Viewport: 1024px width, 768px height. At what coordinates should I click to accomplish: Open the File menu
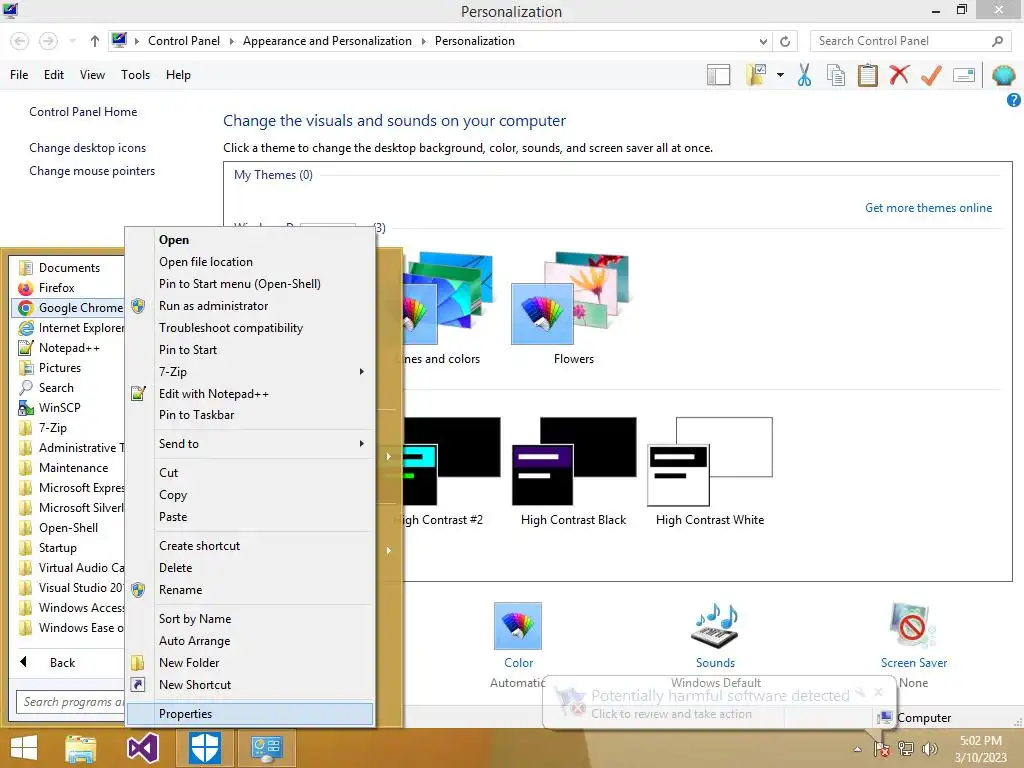(x=19, y=75)
